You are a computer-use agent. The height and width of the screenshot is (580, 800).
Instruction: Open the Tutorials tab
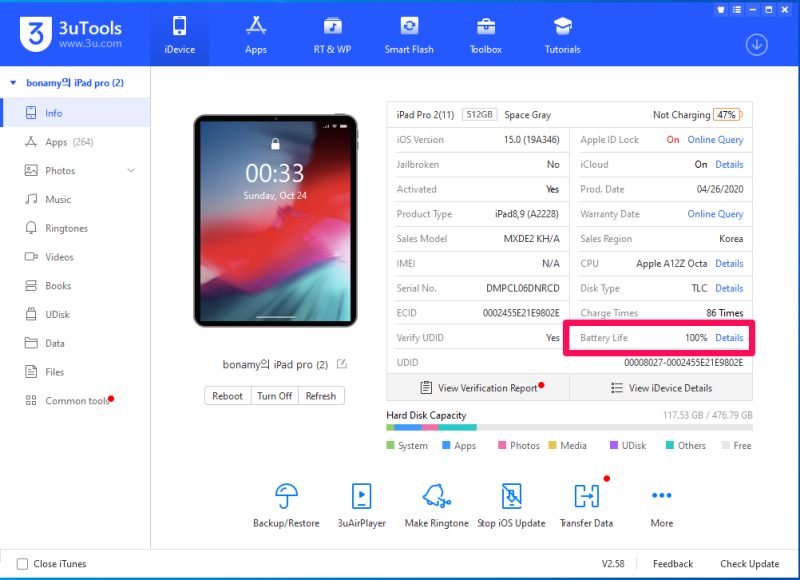[x=562, y=35]
